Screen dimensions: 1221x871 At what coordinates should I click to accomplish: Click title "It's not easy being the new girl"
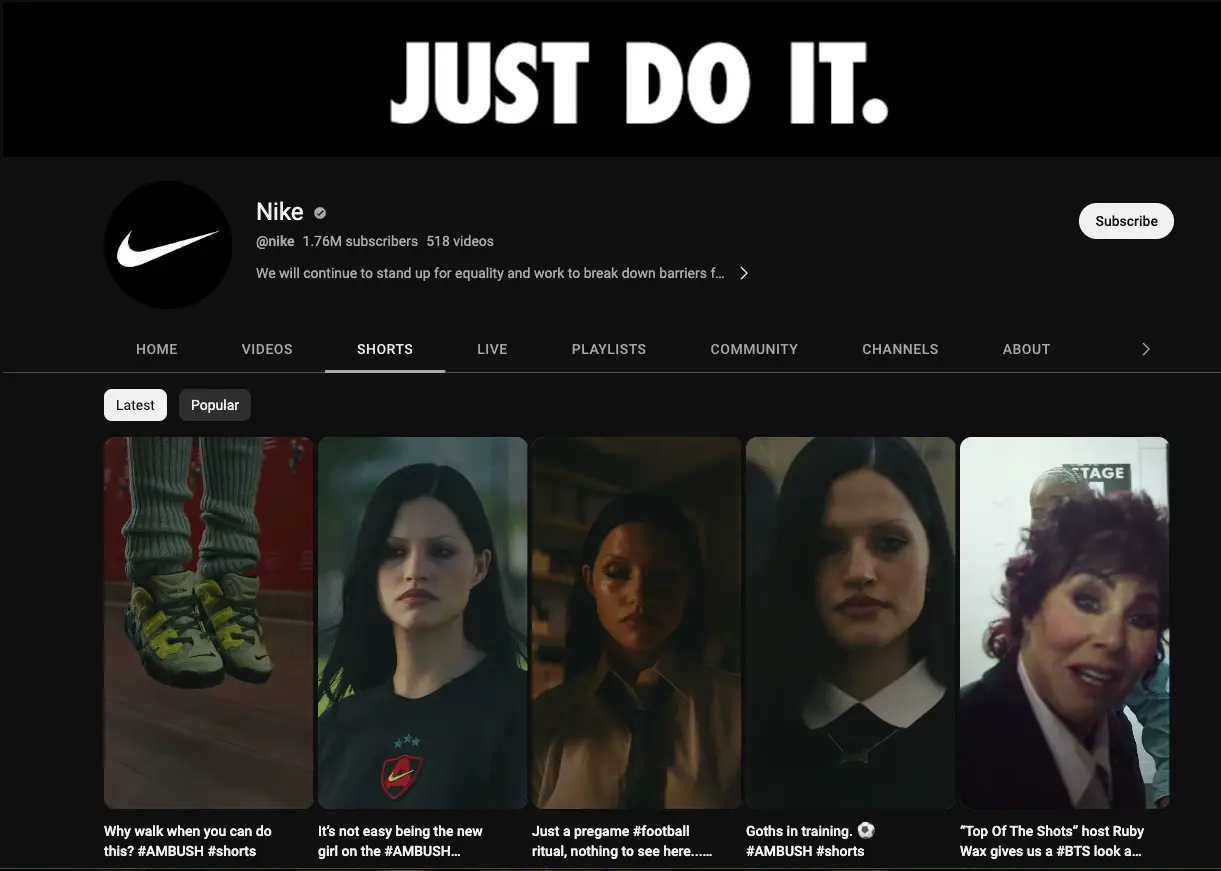click(x=400, y=841)
